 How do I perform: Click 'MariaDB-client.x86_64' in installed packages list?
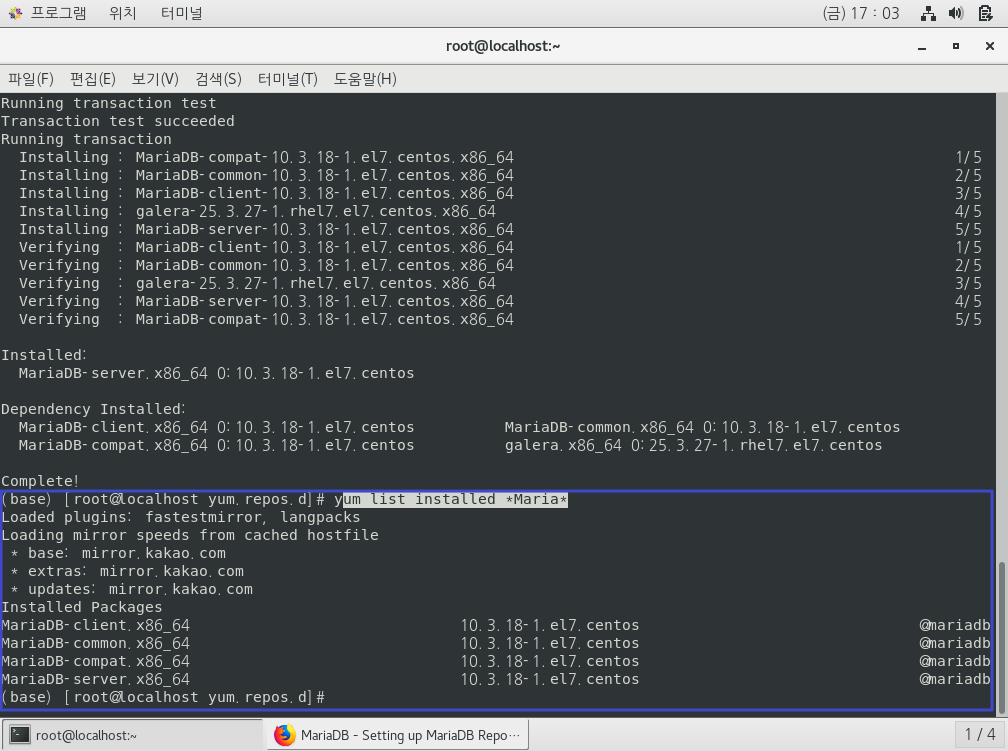95,625
